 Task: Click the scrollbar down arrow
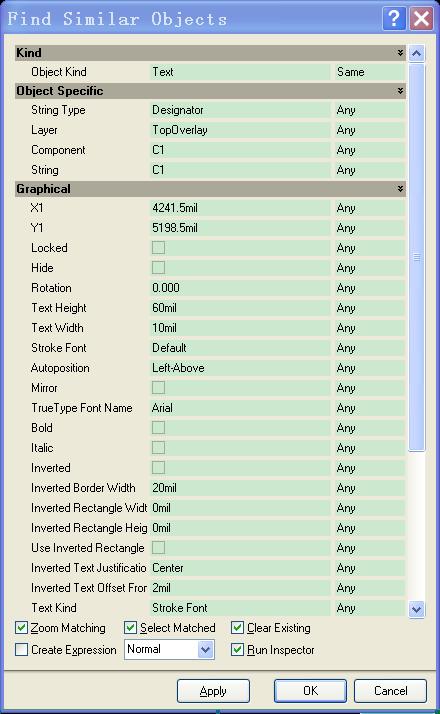coord(416,609)
